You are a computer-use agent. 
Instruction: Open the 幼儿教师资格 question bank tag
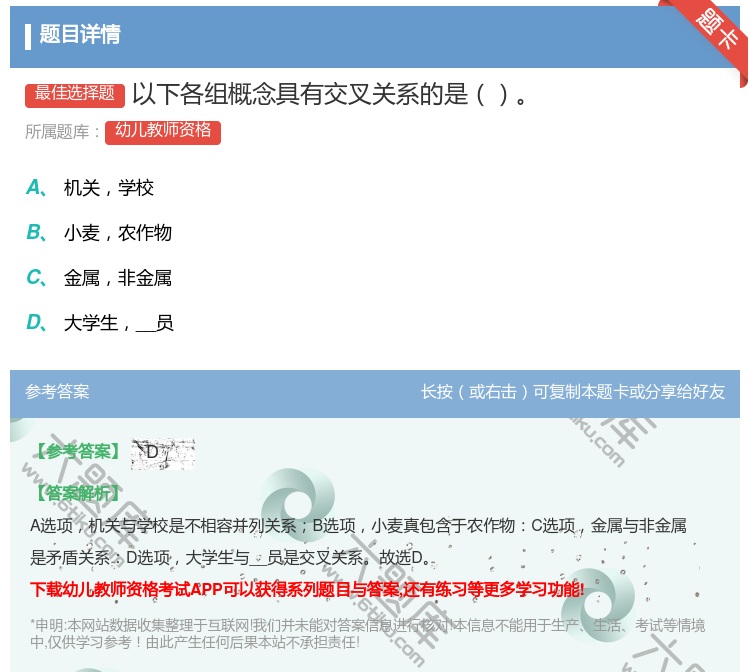(163, 132)
